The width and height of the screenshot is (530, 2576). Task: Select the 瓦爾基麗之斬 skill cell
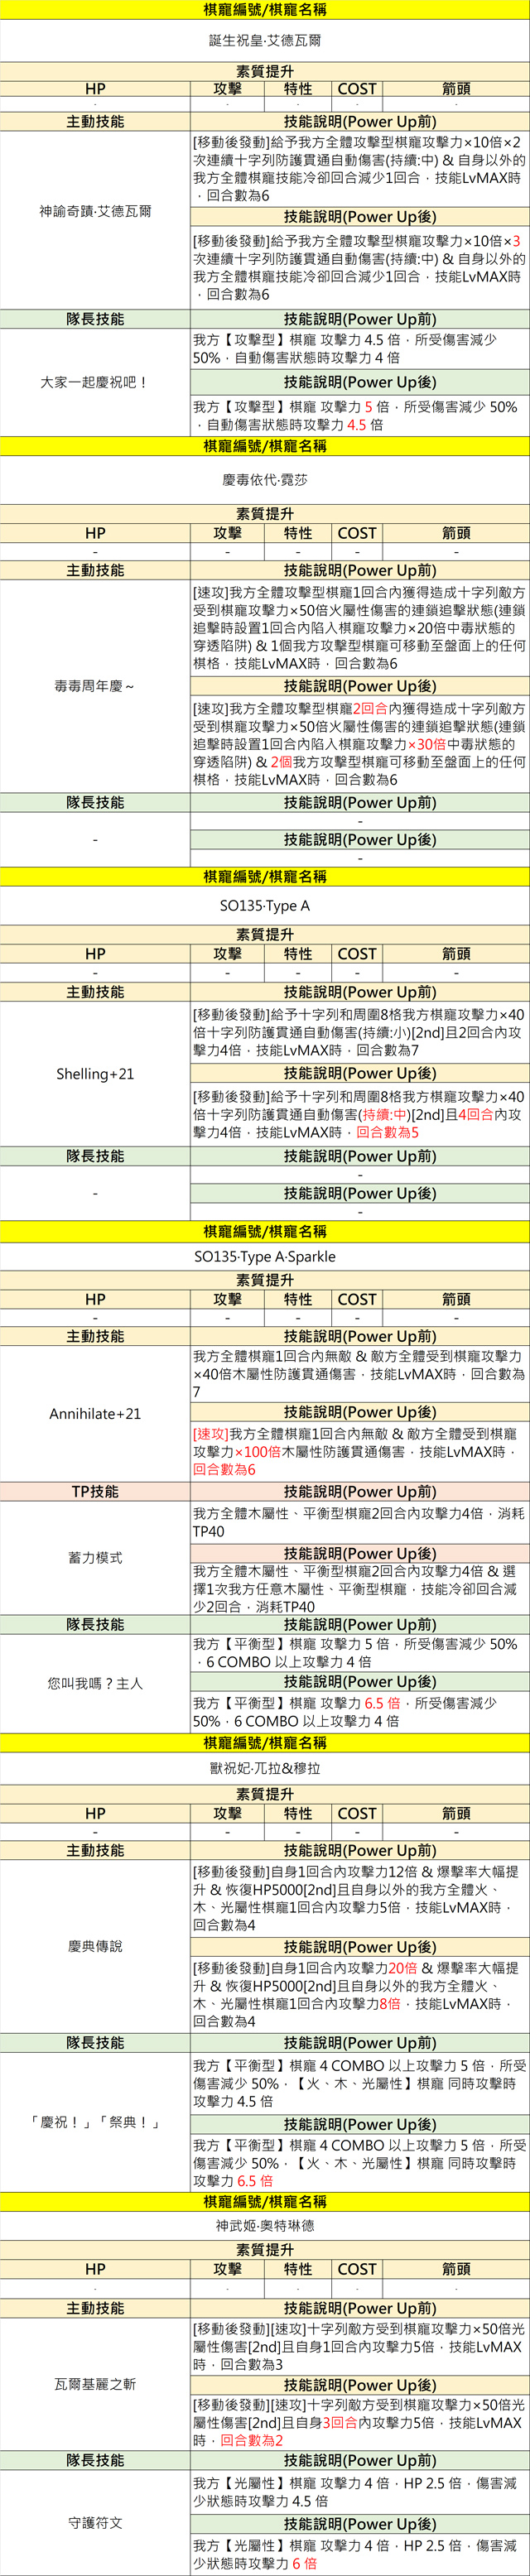(x=95, y=2384)
